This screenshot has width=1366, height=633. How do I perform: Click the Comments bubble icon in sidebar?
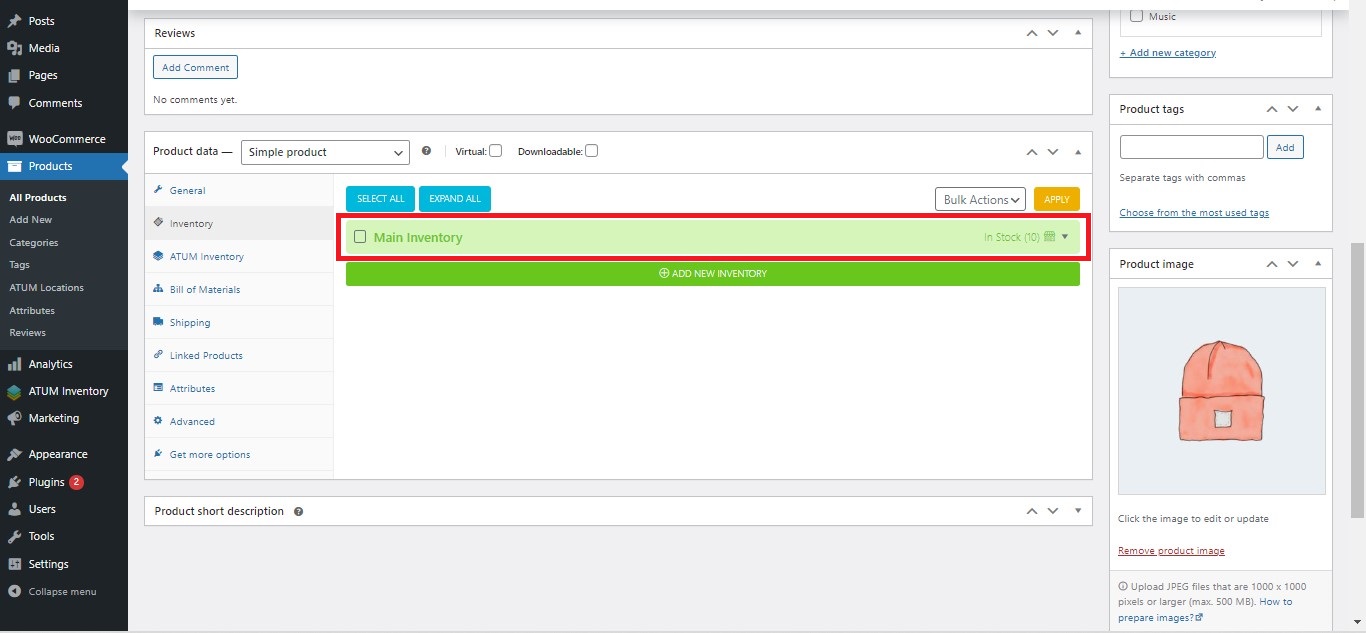coord(14,103)
